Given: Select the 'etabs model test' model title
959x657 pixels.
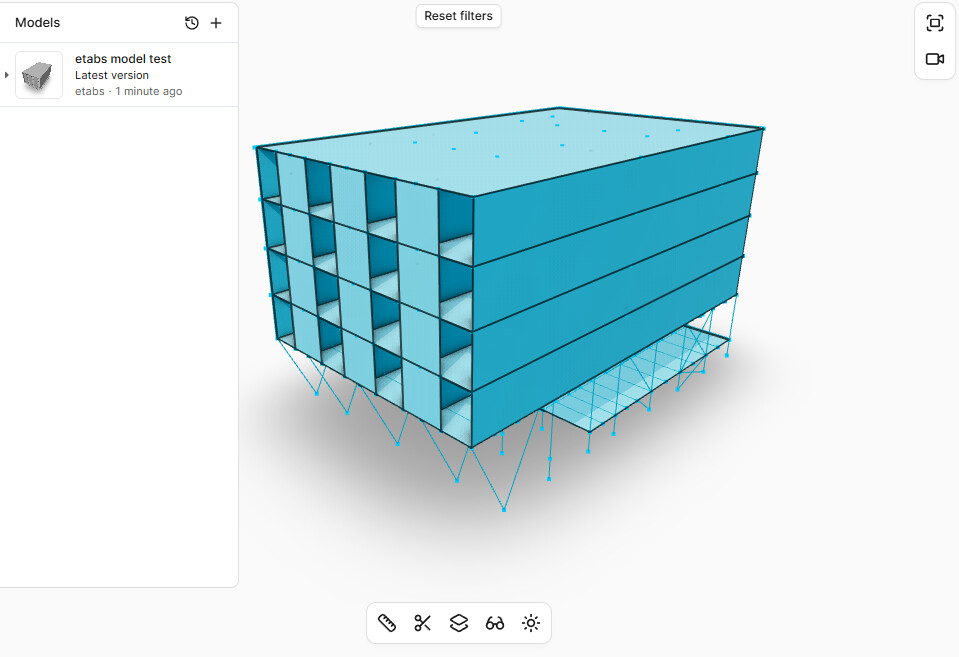Looking at the screenshot, I should click(x=123, y=59).
